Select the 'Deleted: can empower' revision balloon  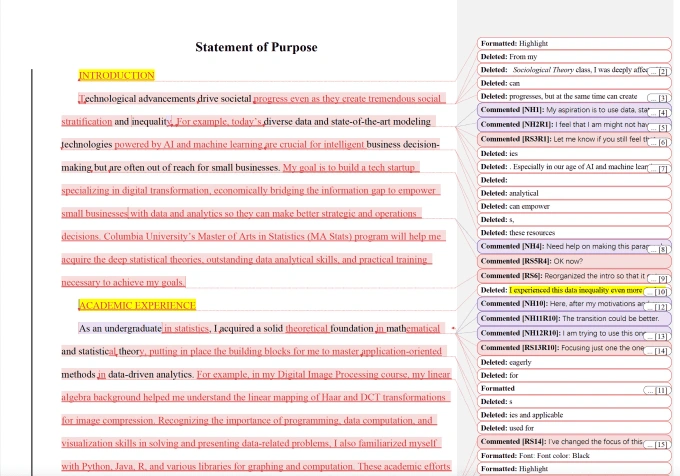(574, 206)
